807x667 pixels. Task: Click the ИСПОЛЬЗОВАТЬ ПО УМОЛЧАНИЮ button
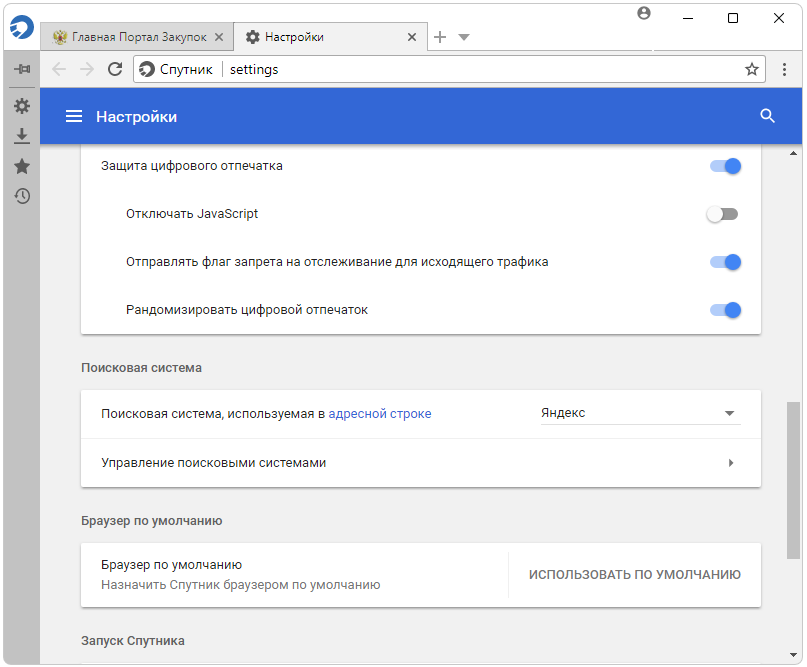(634, 575)
